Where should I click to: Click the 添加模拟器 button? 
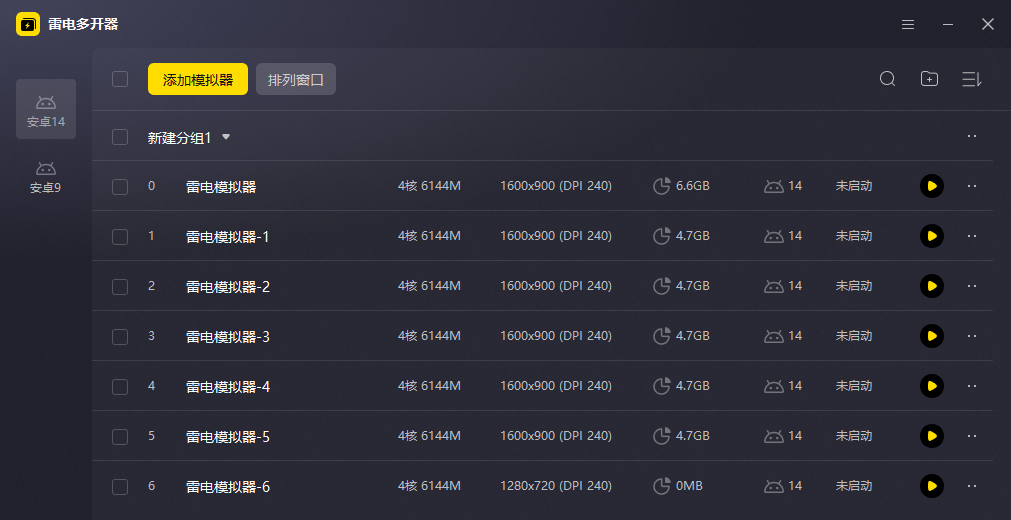pyautogui.click(x=198, y=79)
